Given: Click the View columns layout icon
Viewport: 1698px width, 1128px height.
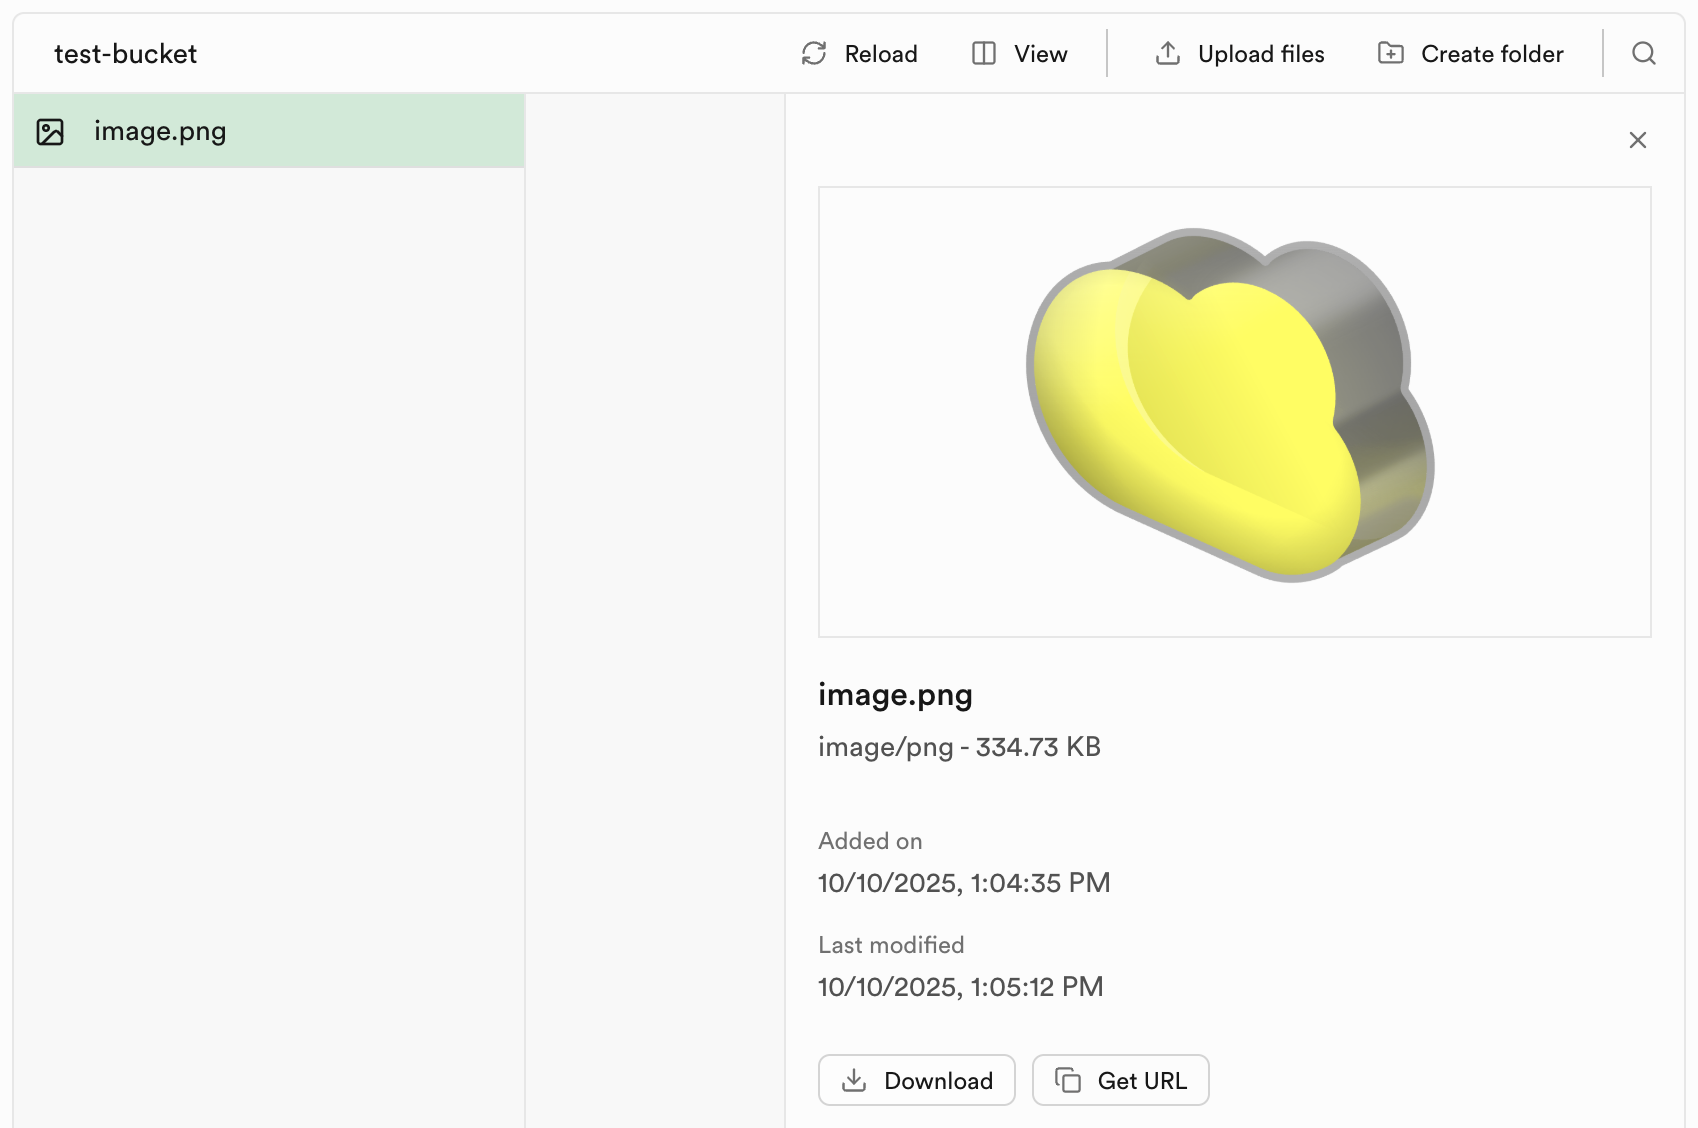Looking at the screenshot, I should click(x=984, y=54).
